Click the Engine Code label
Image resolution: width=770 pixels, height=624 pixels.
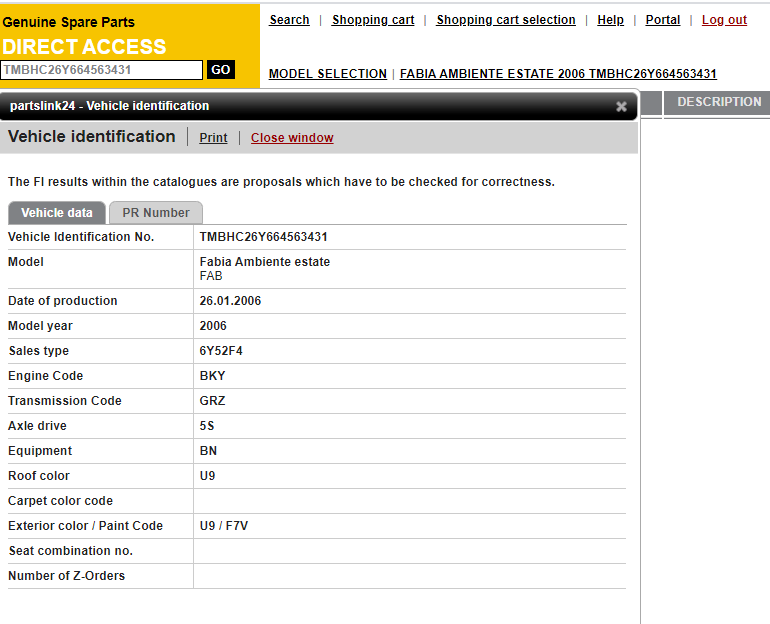45,376
